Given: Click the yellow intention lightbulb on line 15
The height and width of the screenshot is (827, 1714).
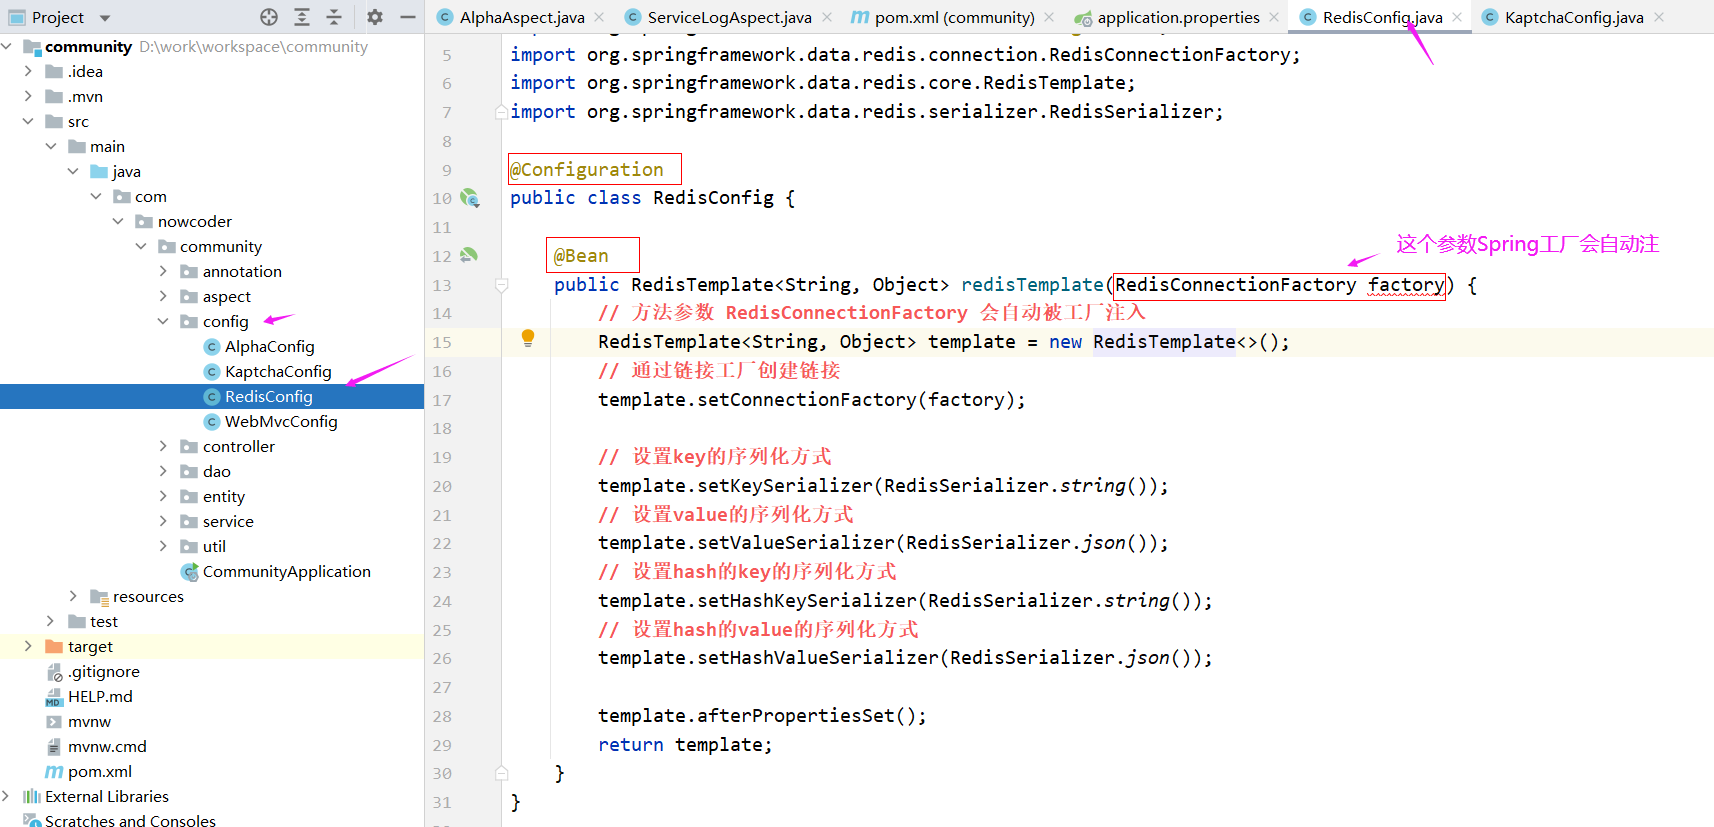Looking at the screenshot, I should [x=528, y=338].
